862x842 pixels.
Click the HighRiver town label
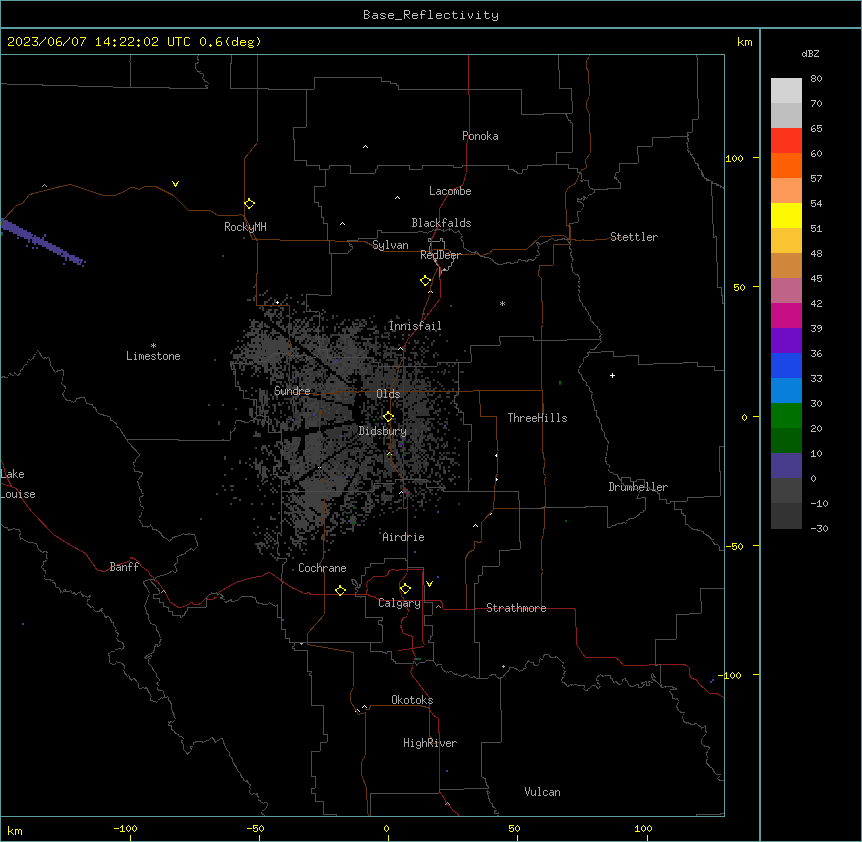point(430,743)
